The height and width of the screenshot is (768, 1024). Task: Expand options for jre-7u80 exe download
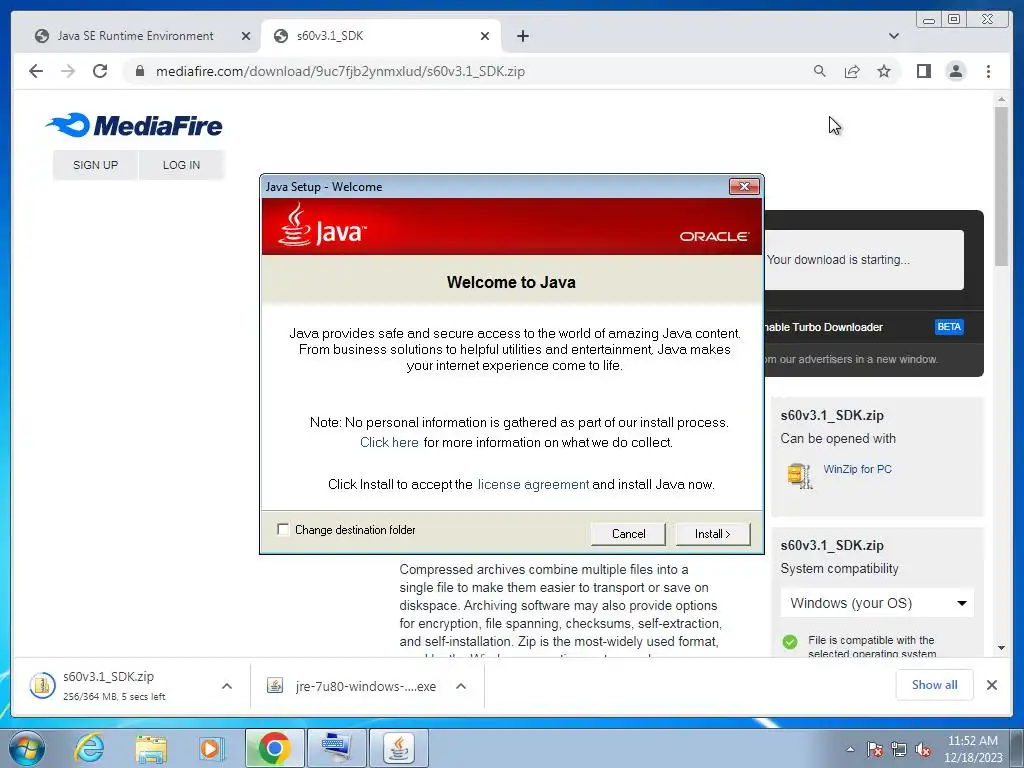coord(460,686)
